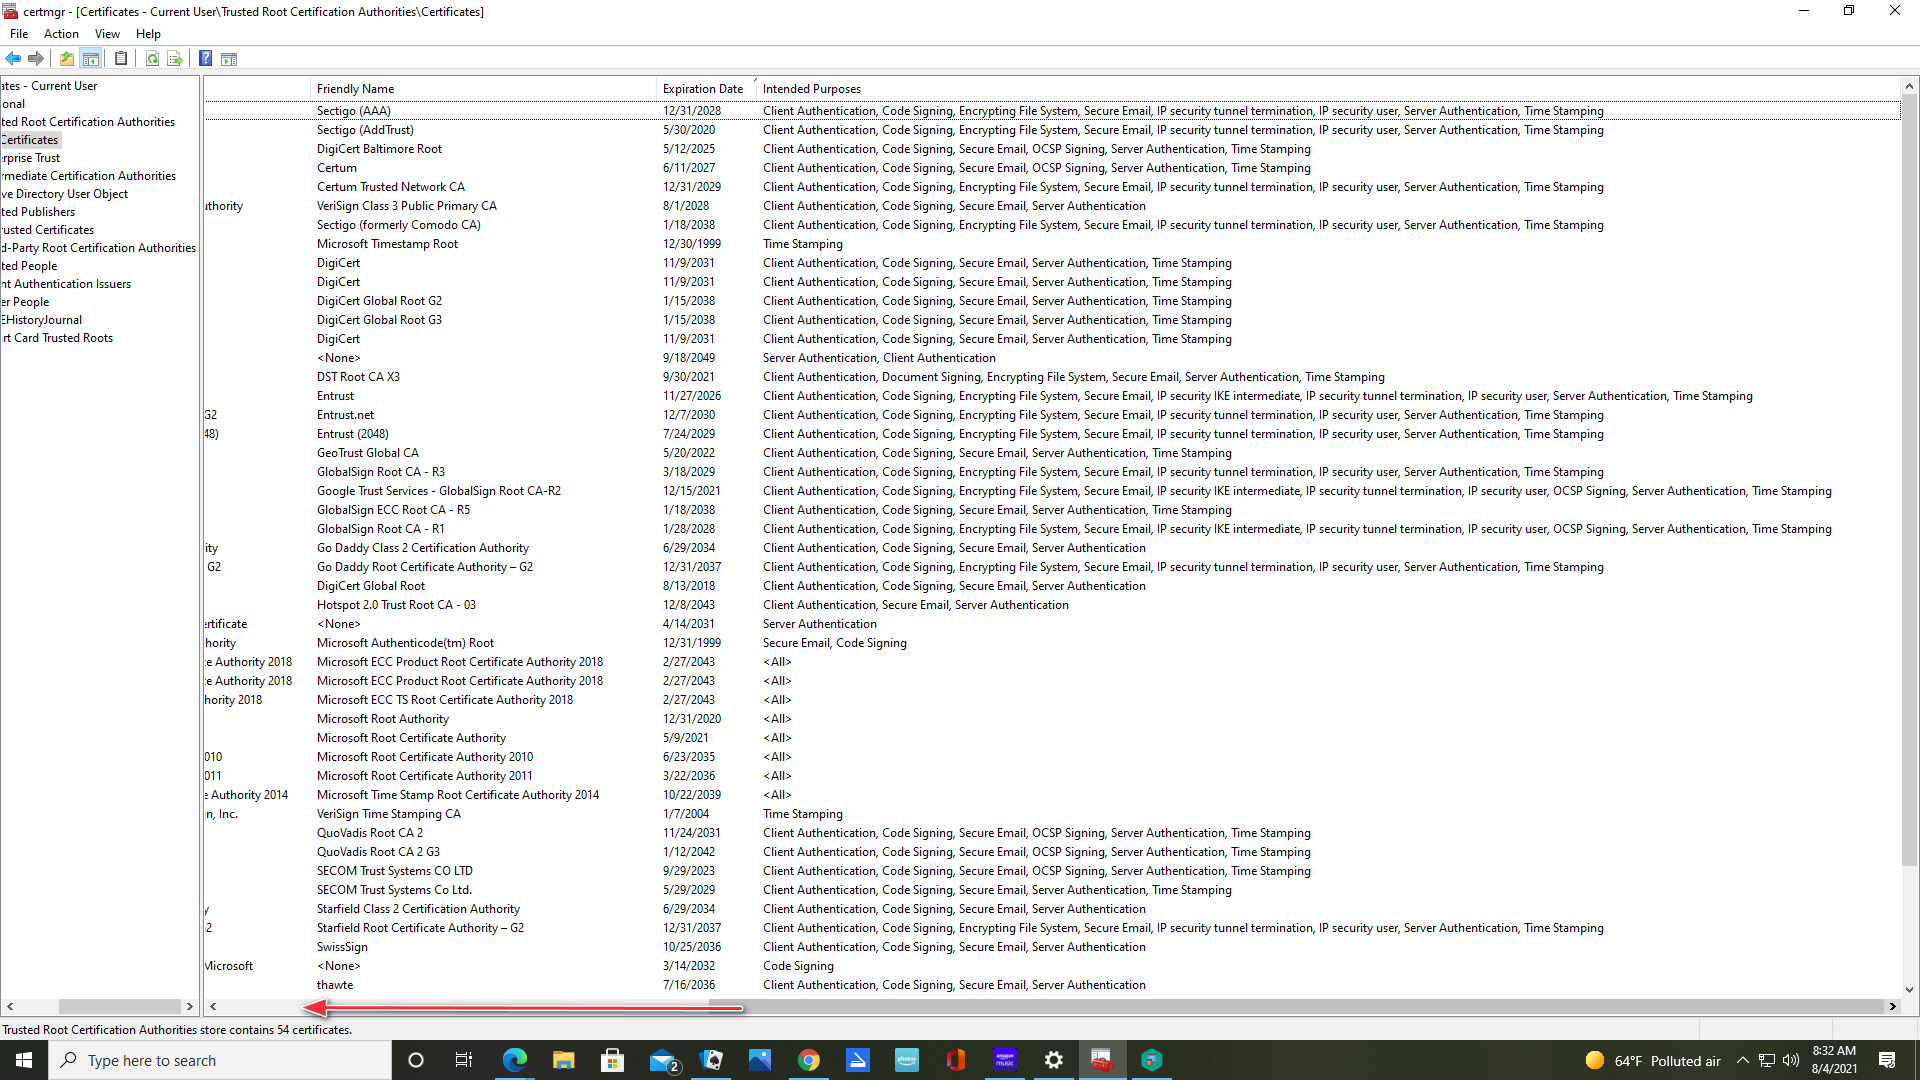Click the Paste clipboard toolbar icon
Viewport: 1920px width, 1080px height.
pos(121,59)
